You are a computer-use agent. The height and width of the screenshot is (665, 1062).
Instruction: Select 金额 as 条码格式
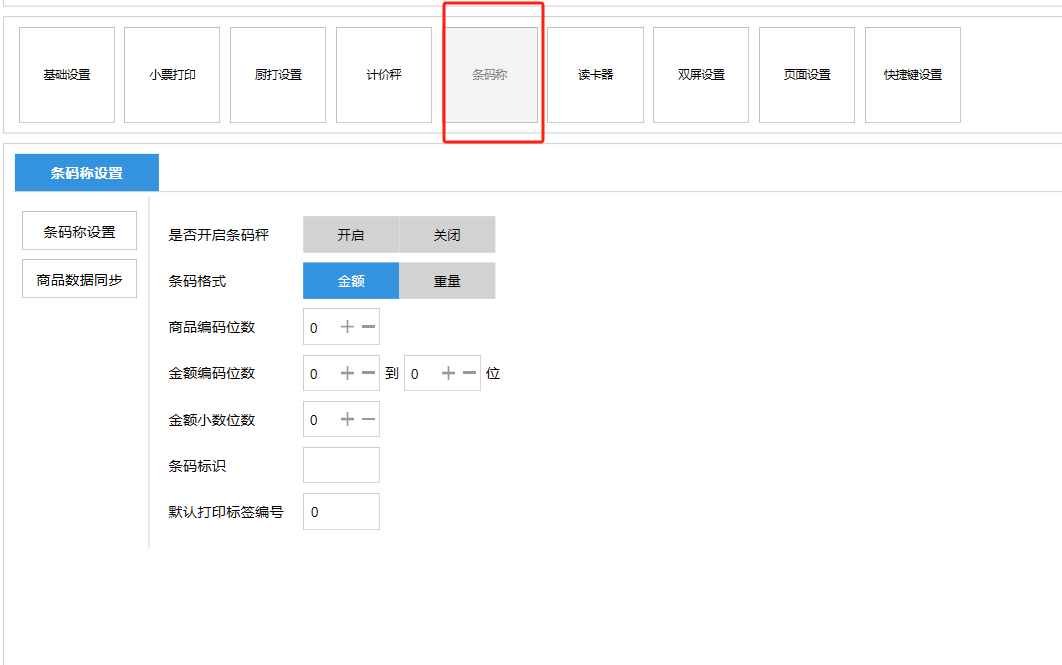pyautogui.click(x=351, y=281)
